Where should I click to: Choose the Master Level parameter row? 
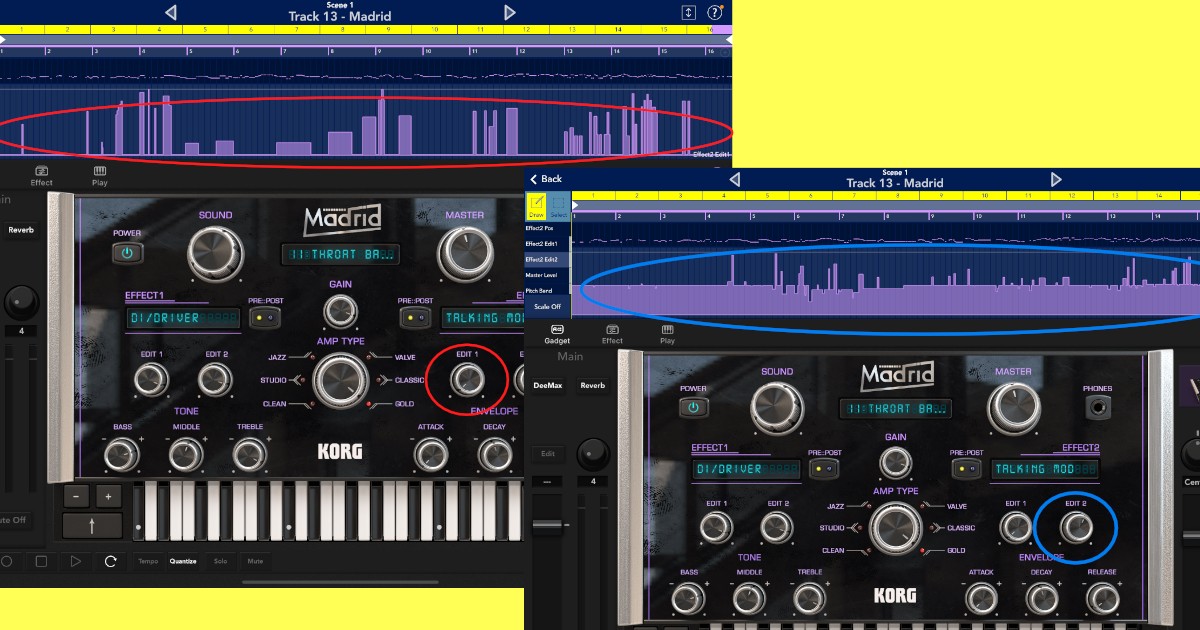[548, 275]
